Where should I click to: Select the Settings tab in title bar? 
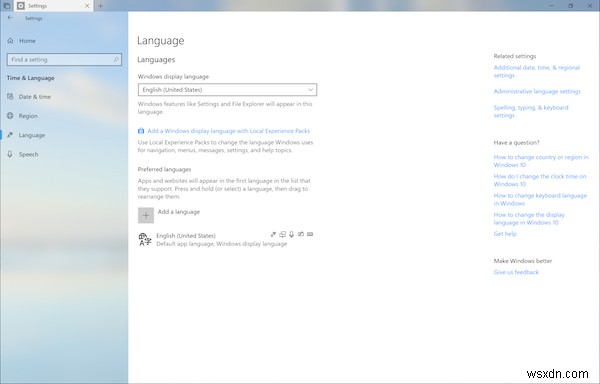coord(54,6)
